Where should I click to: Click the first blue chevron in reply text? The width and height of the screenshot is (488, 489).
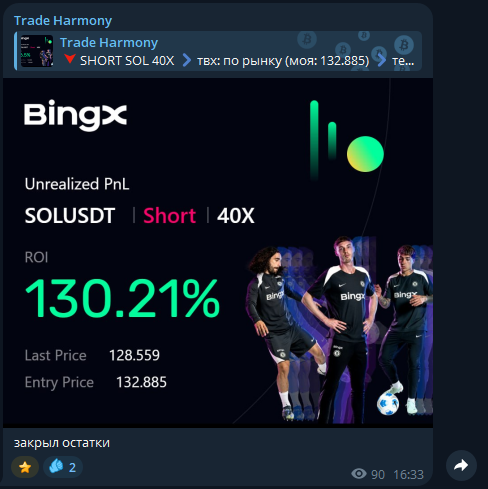point(187,61)
